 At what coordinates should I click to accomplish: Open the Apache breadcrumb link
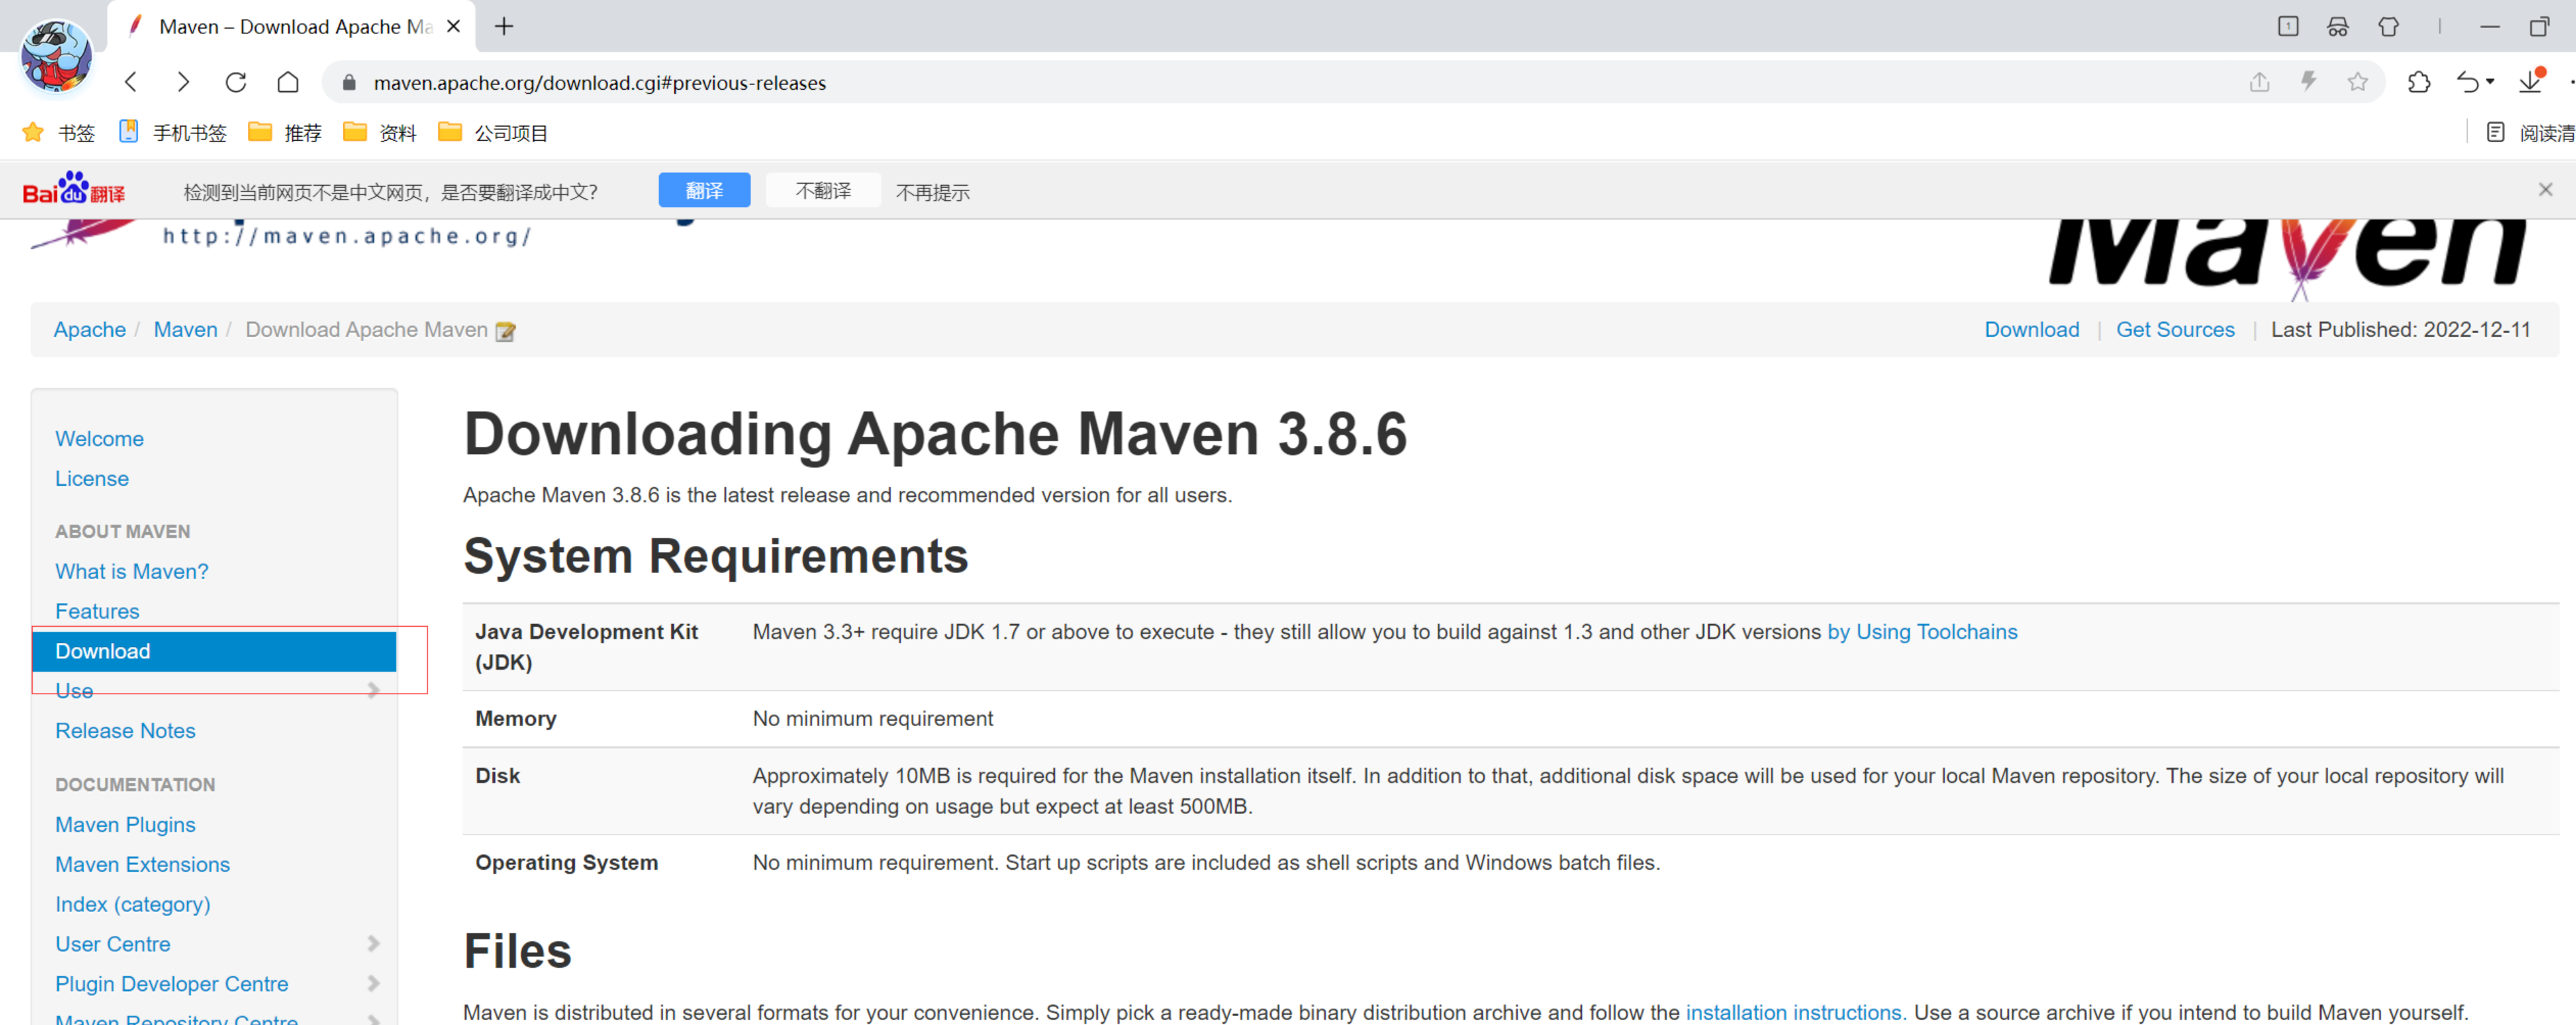(x=90, y=329)
